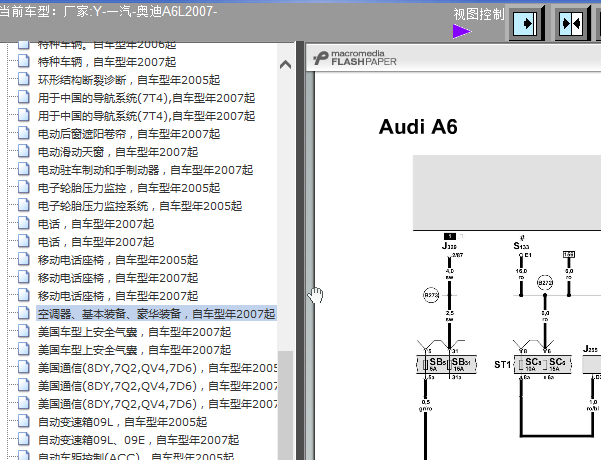Open first 用于中国的导航系统(7T4) entry

(x=146, y=98)
